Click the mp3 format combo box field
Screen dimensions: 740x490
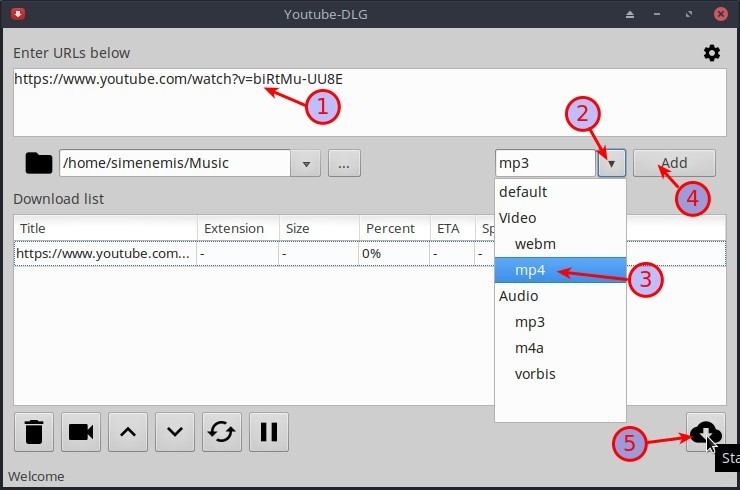[545, 163]
